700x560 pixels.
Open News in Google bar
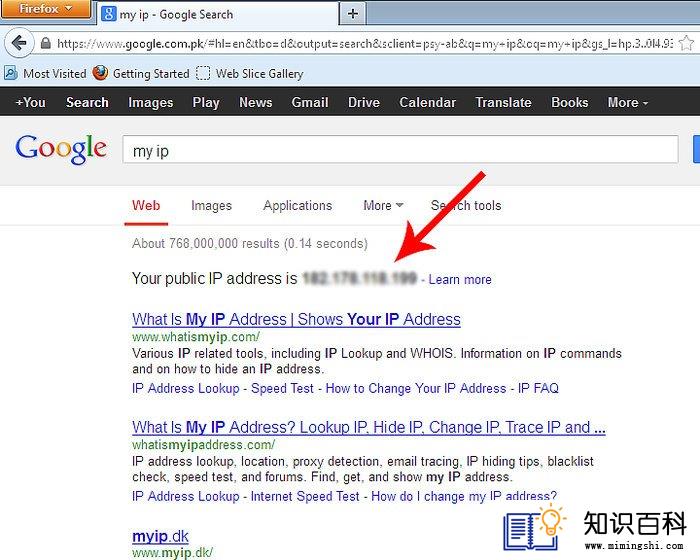point(255,102)
